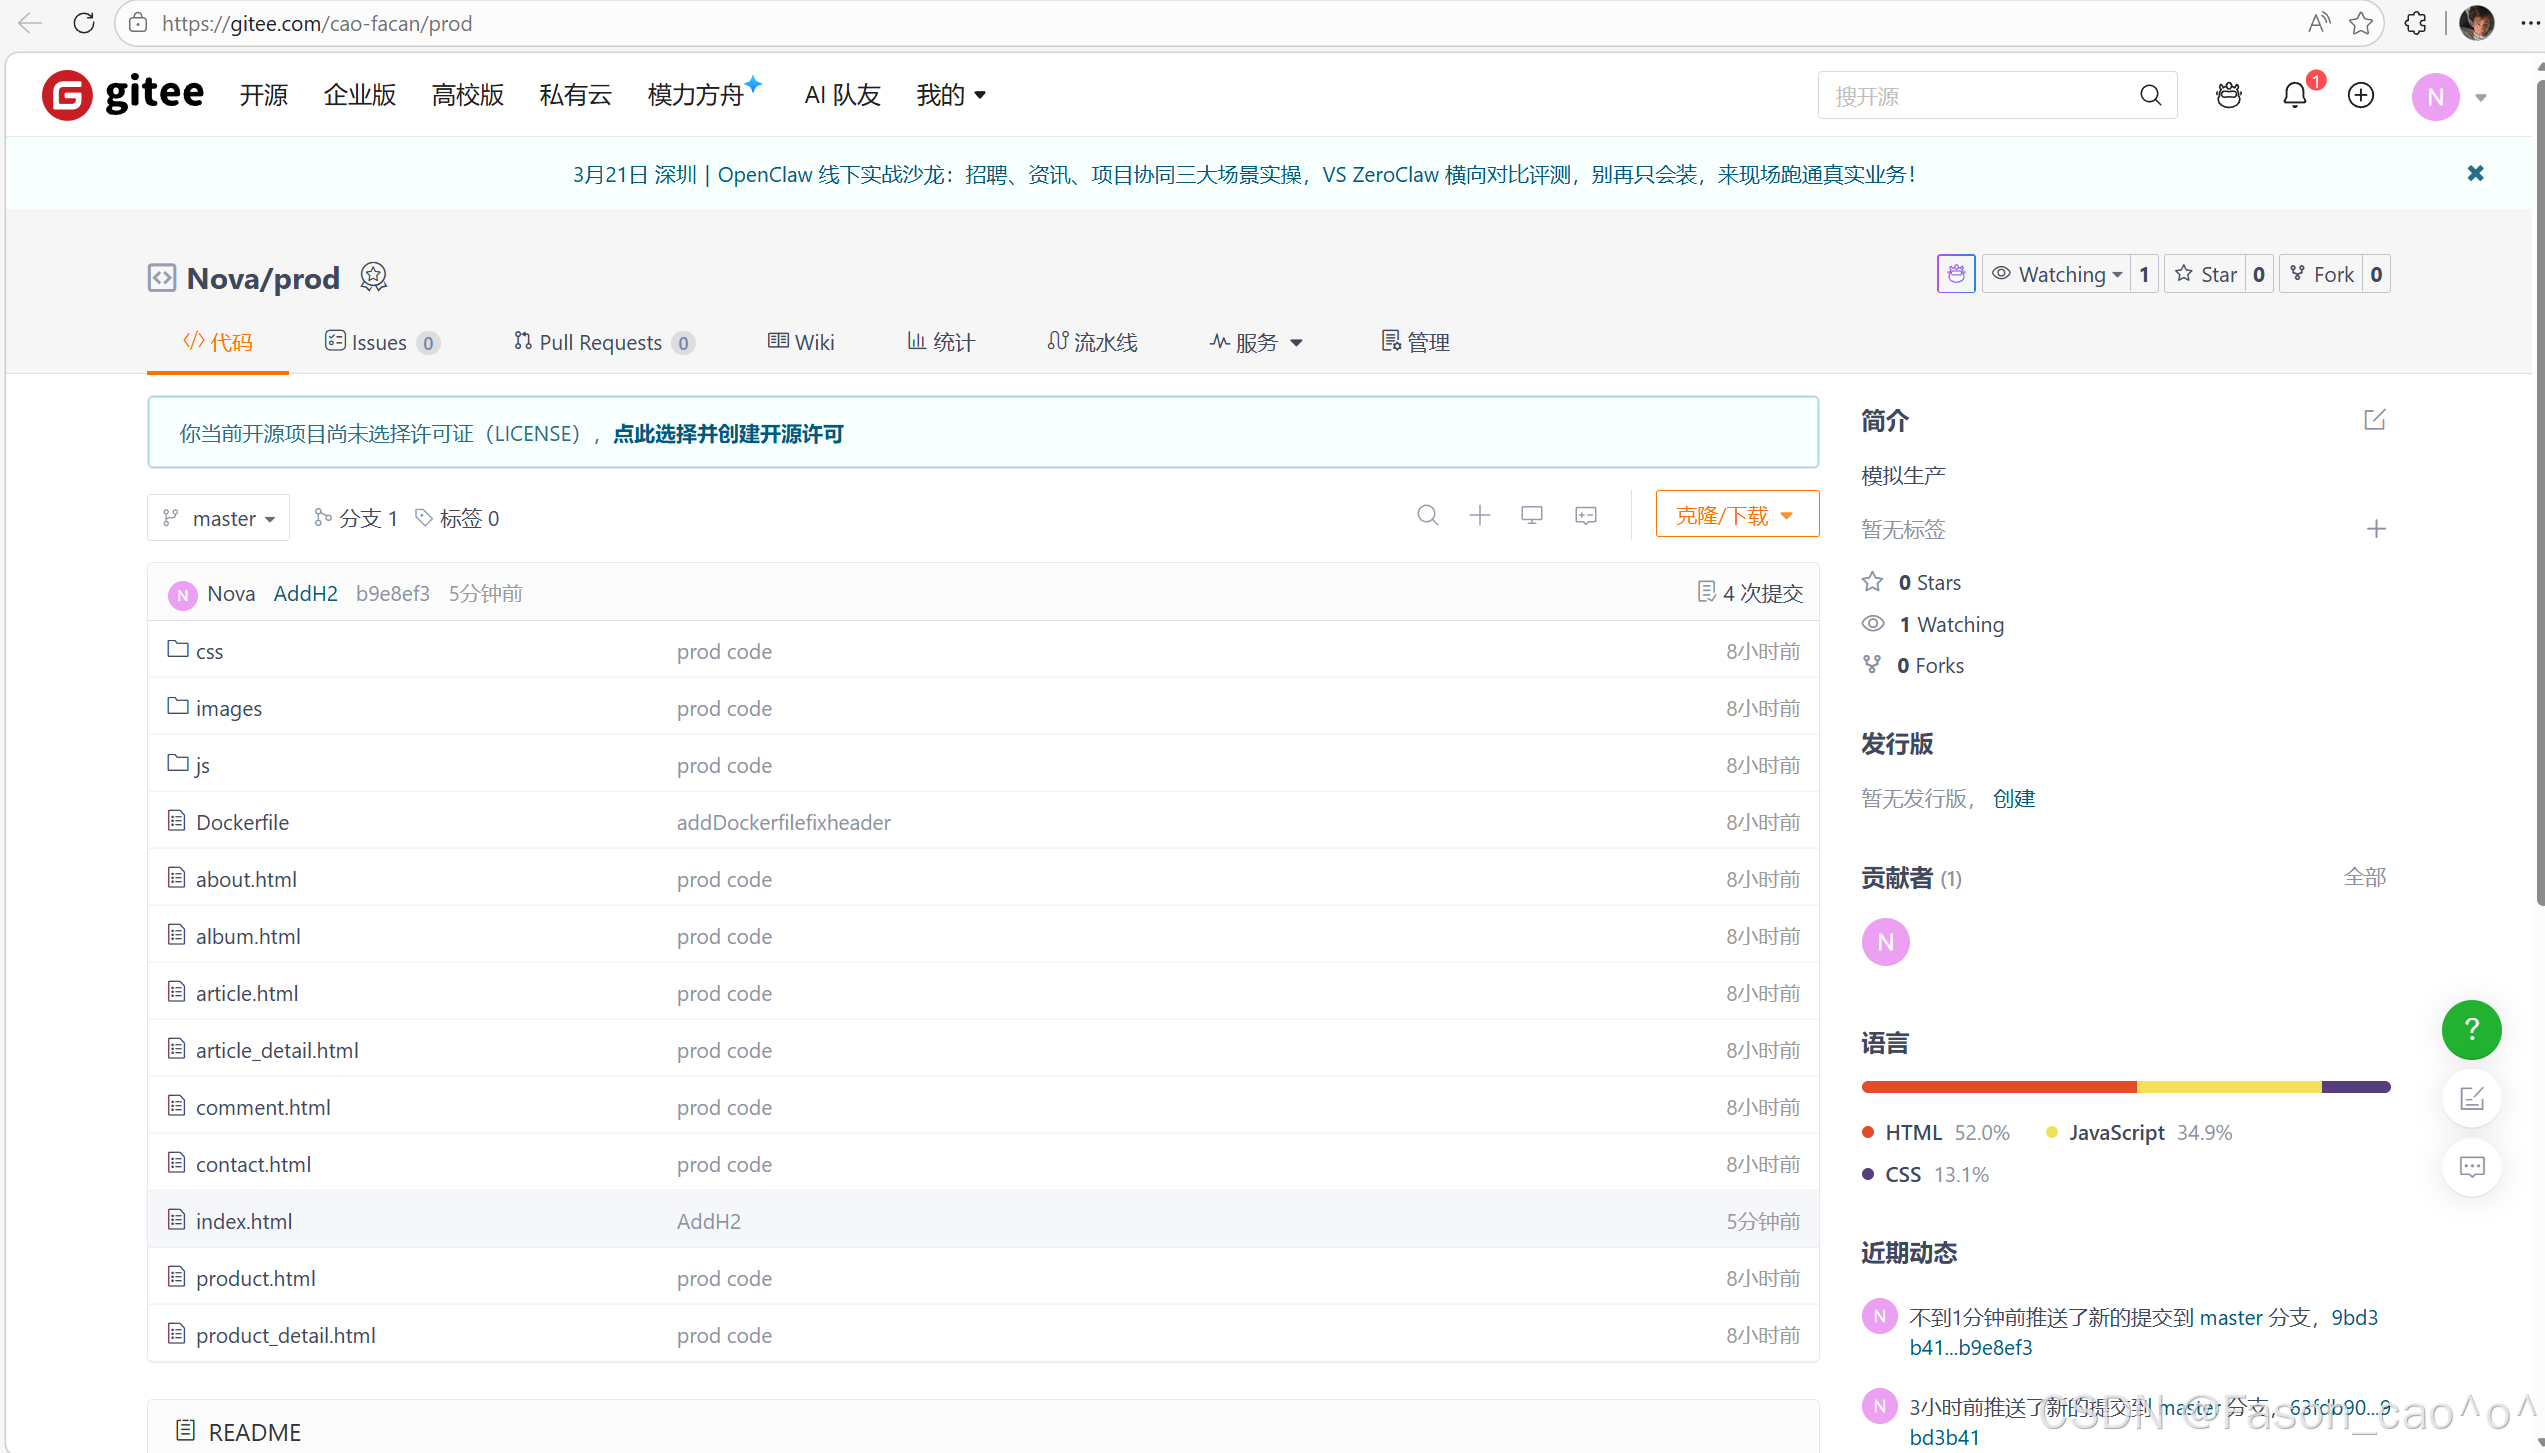Image resolution: width=2545 pixels, height=1453 pixels.
Task: Click the plus create-new icon in header
Action: (2360, 96)
